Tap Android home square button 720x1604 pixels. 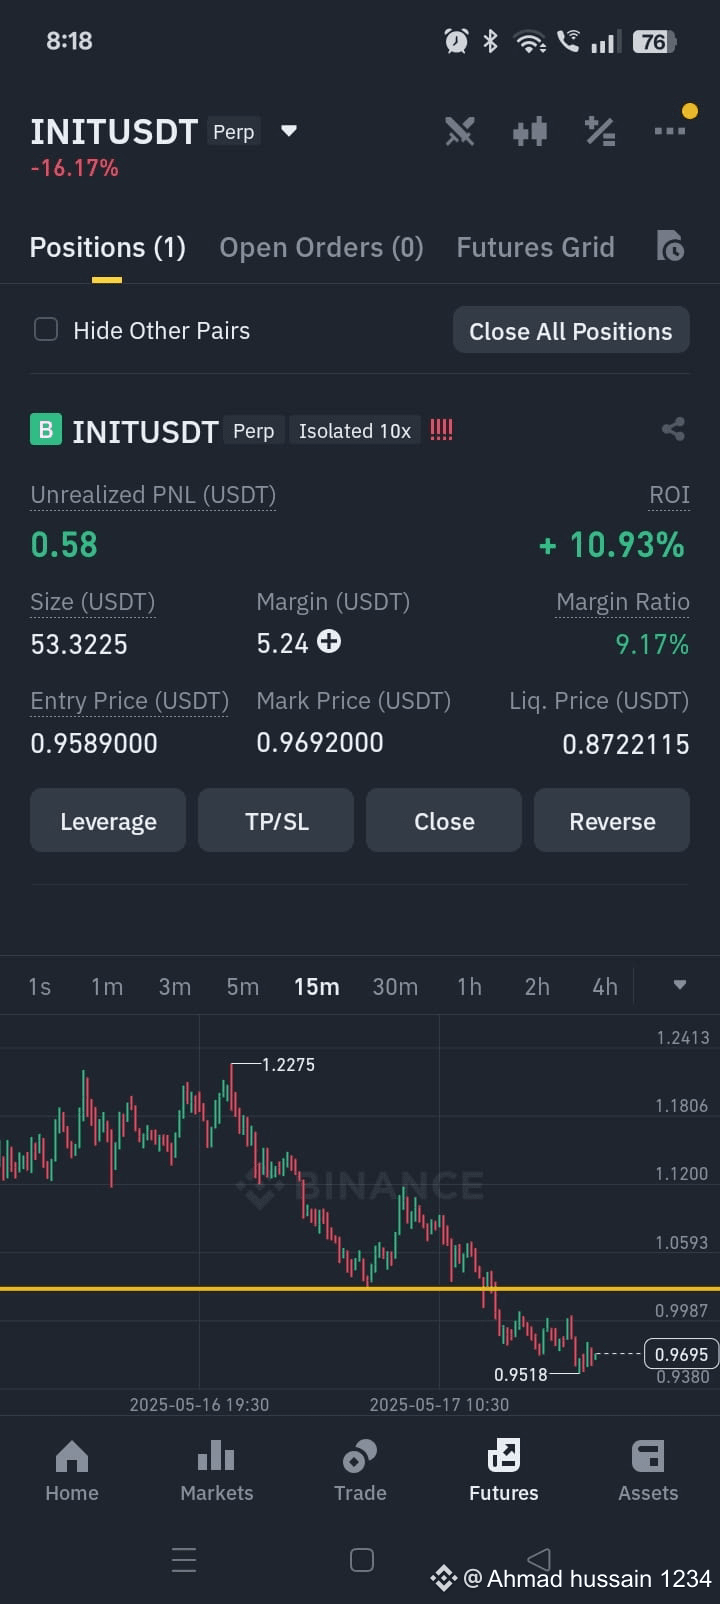click(x=362, y=1560)
